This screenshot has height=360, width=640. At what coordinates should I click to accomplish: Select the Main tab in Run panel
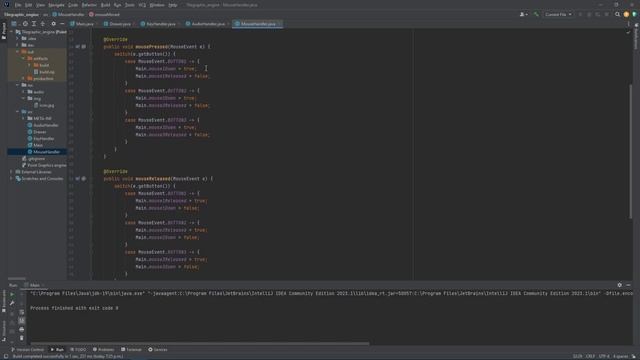click(x=34, y=285)
